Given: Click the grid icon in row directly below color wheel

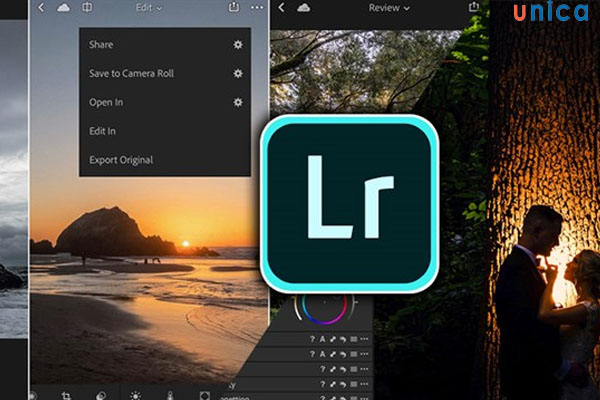Looking at the screenshot, I should [x=354, y=339].
